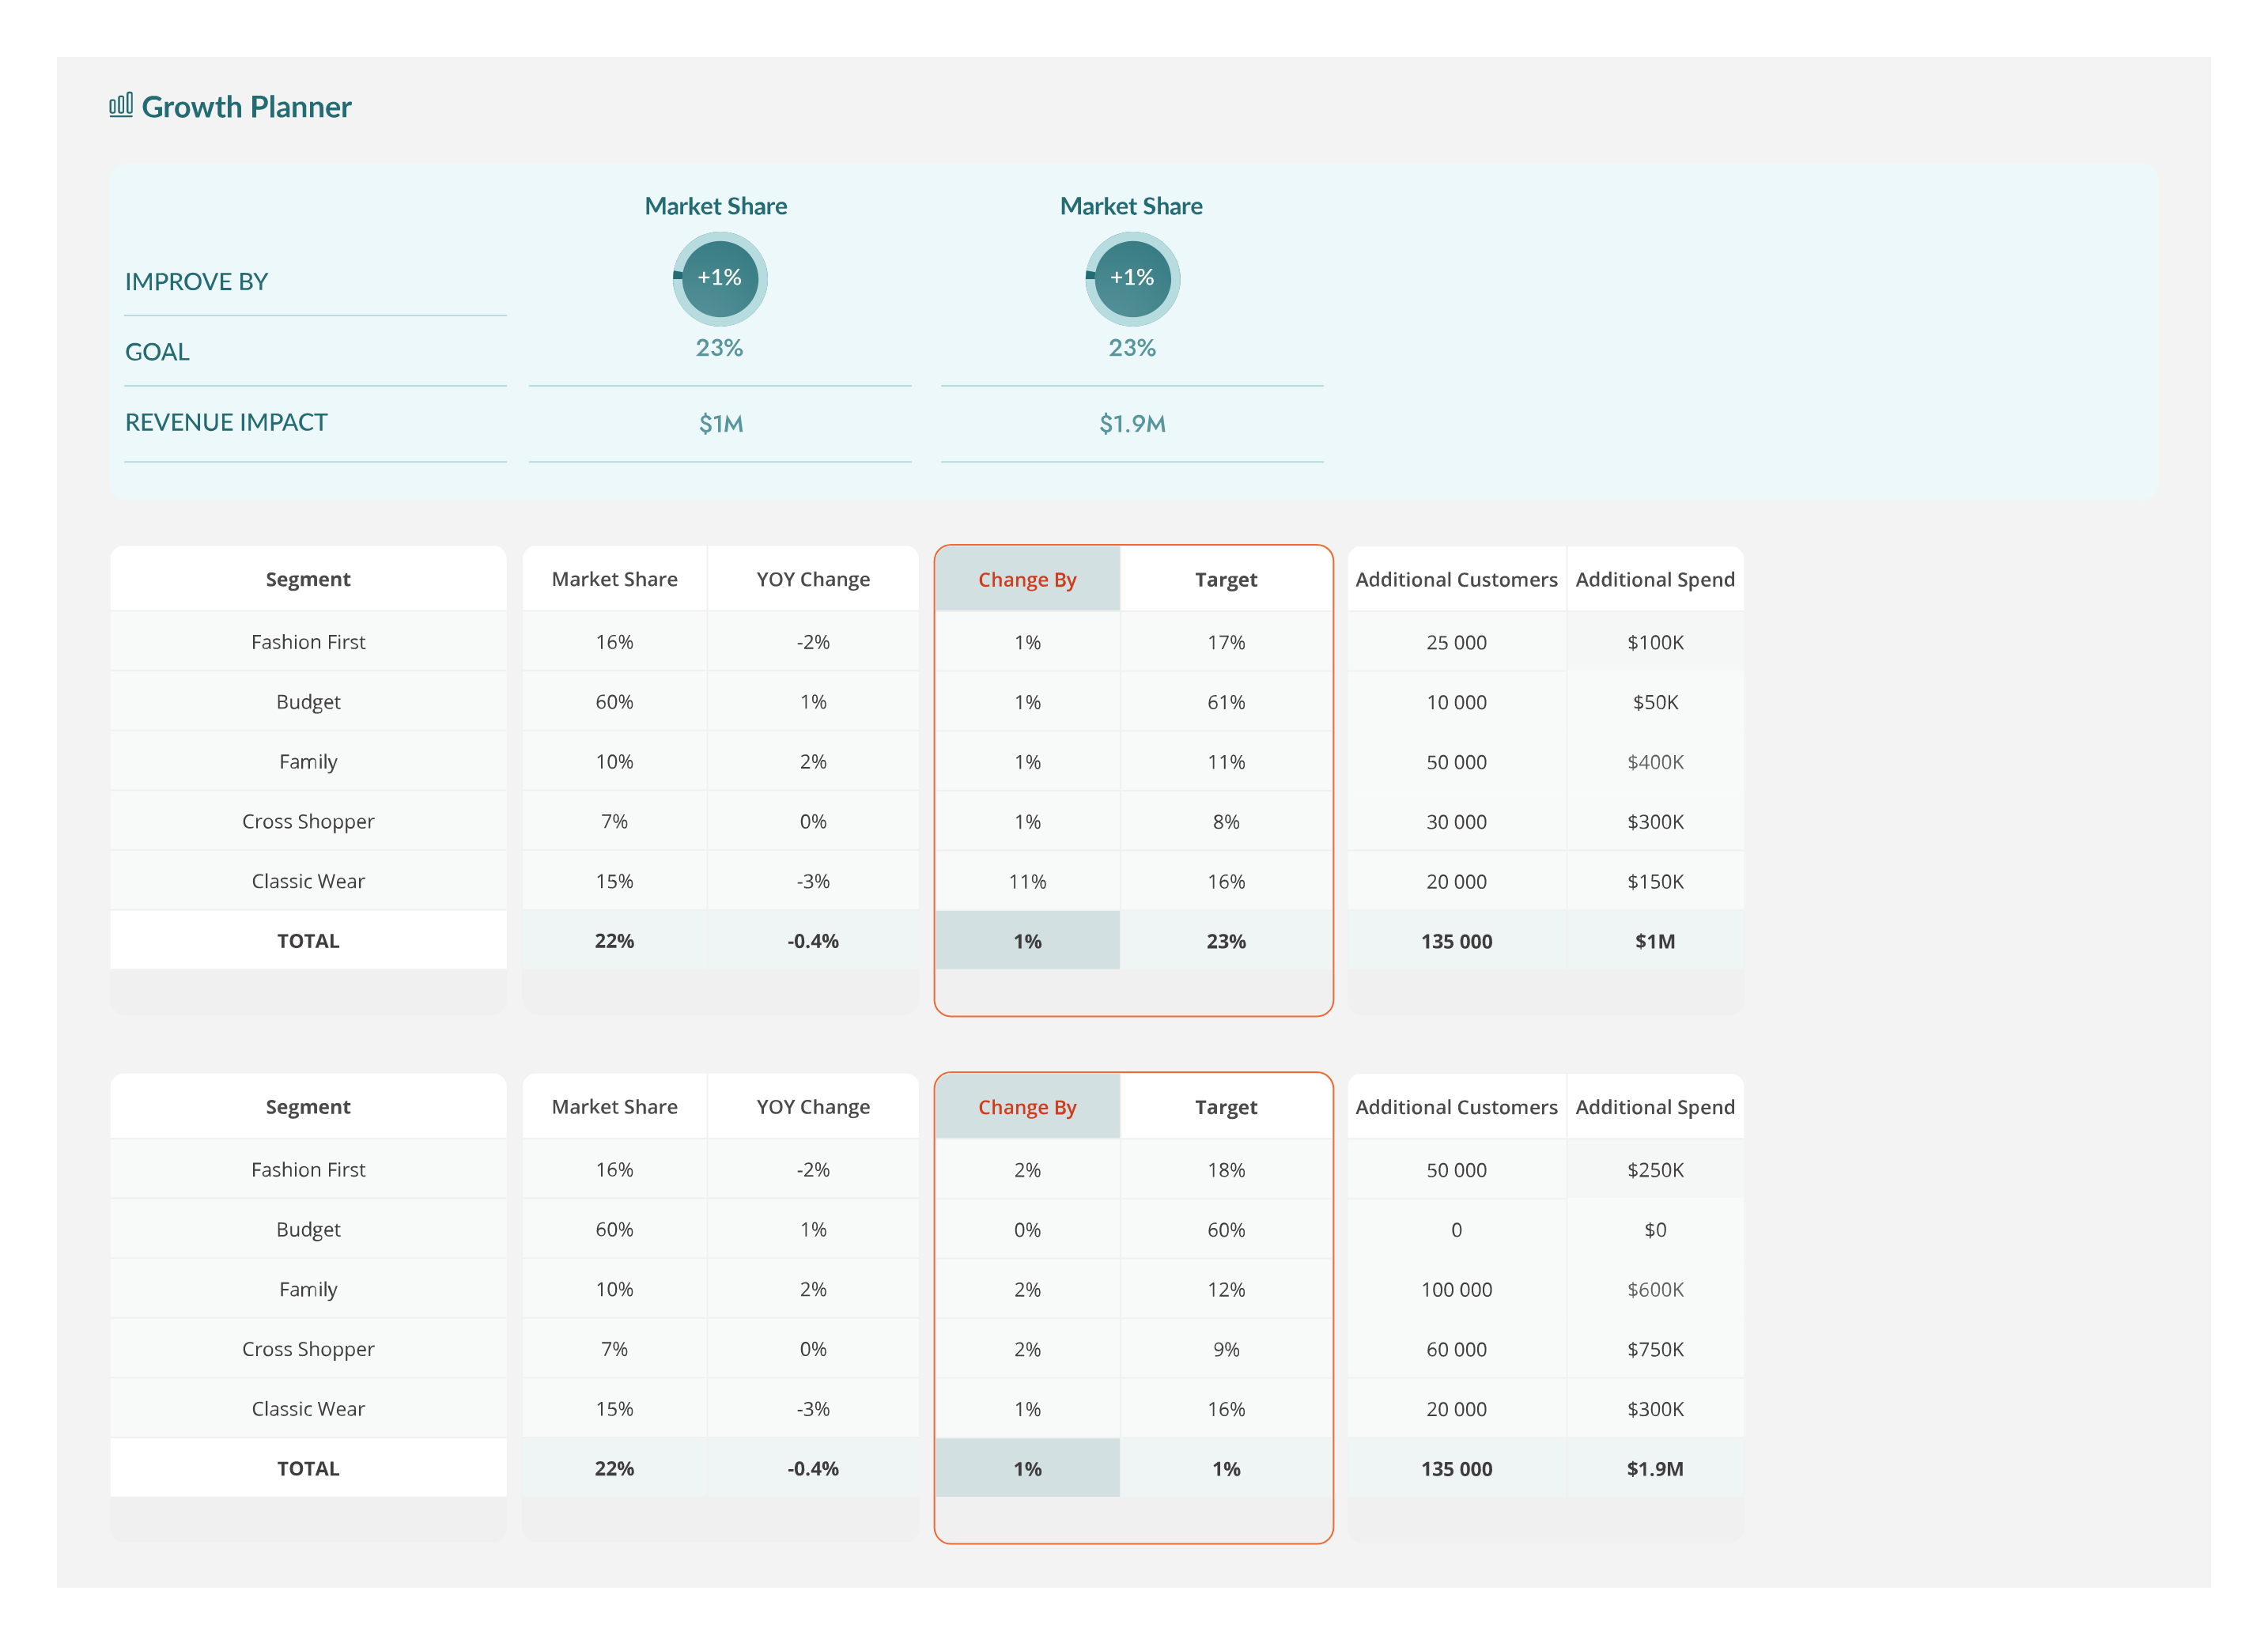The width and height of the screenshot is (2268, 1632).
Task: Click YOY Change header in top table
Action: 813,580
